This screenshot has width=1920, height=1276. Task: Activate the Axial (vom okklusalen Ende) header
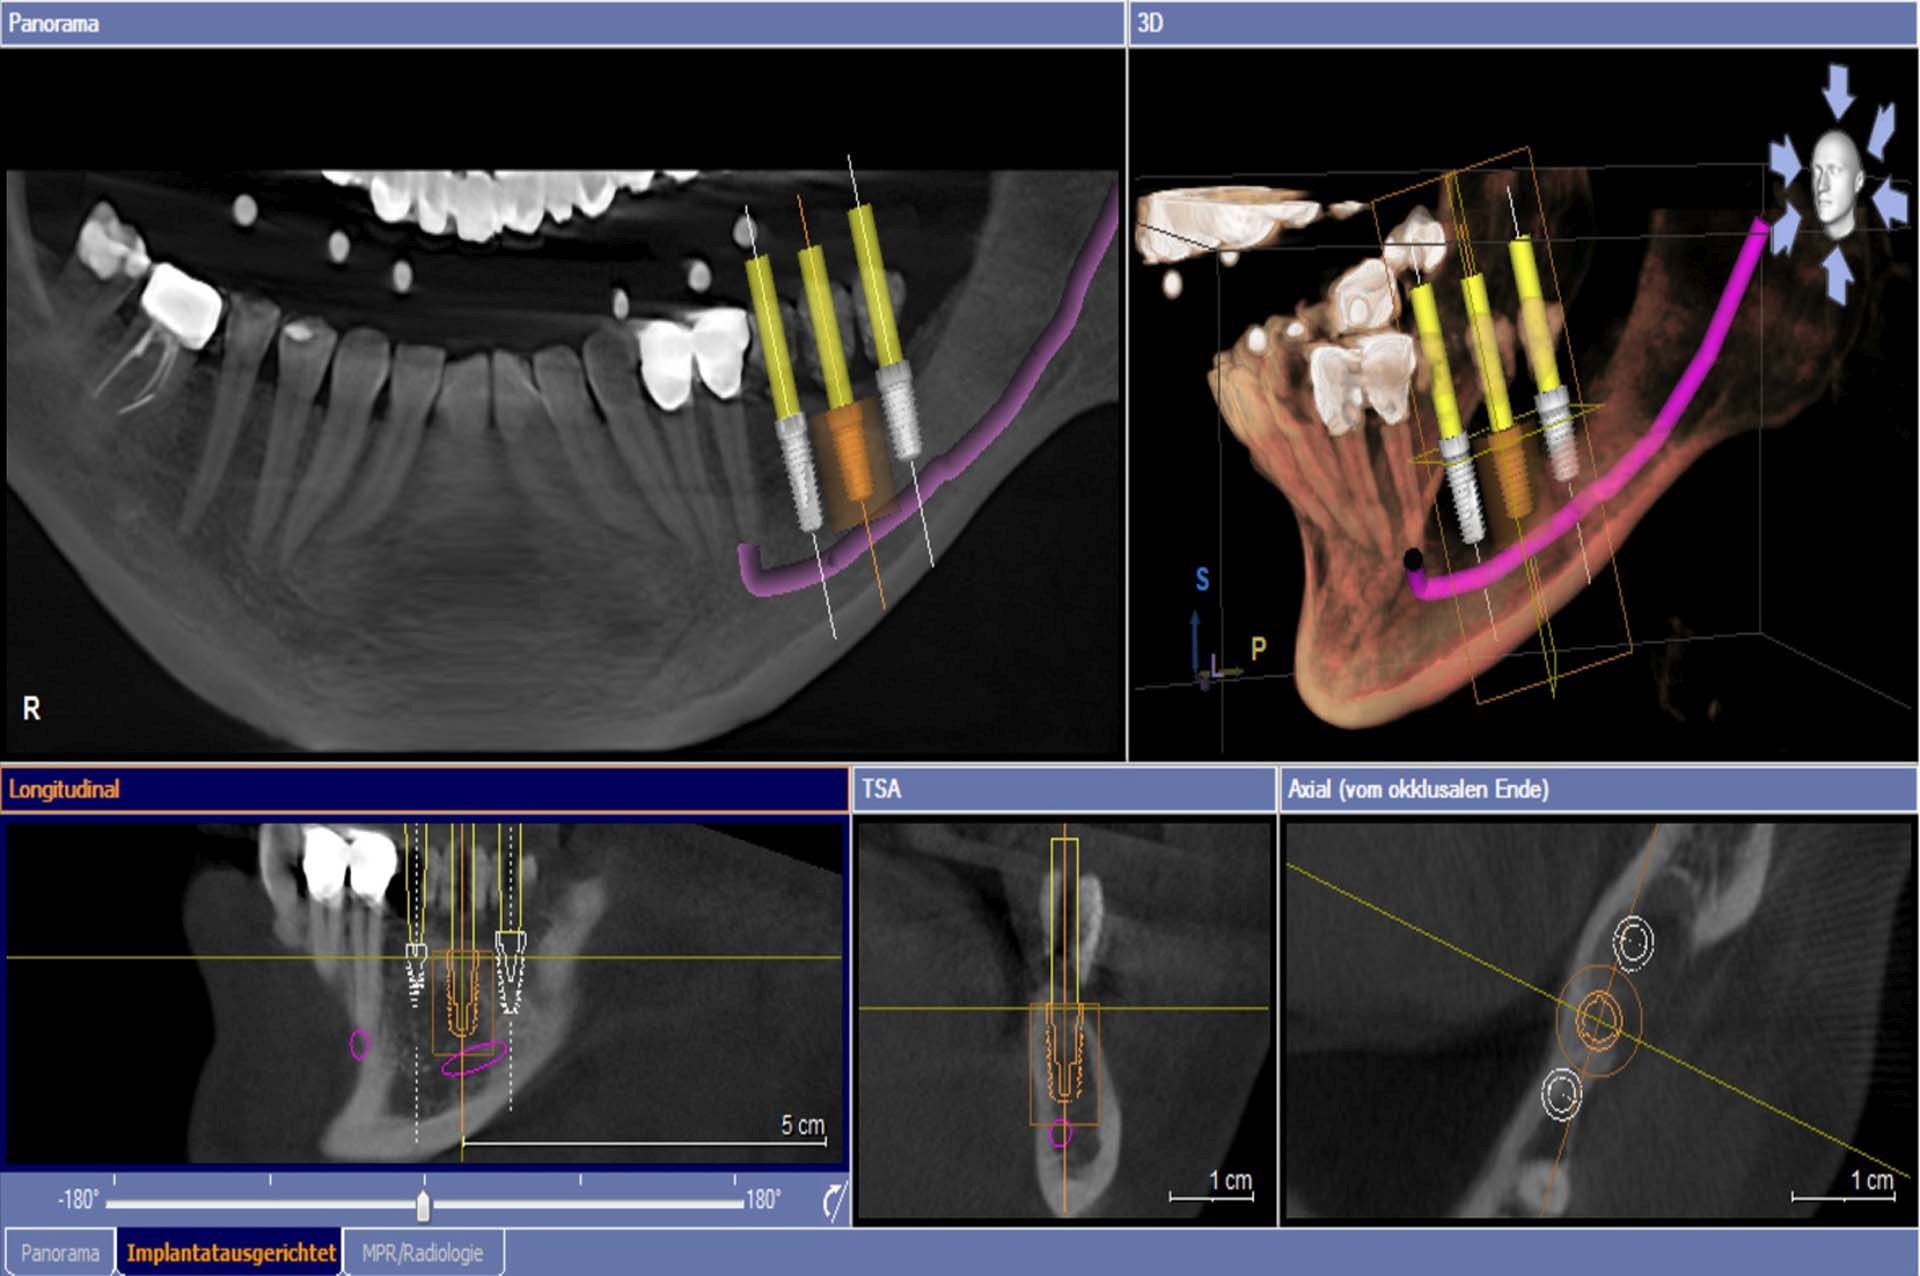coord(1598,789)
